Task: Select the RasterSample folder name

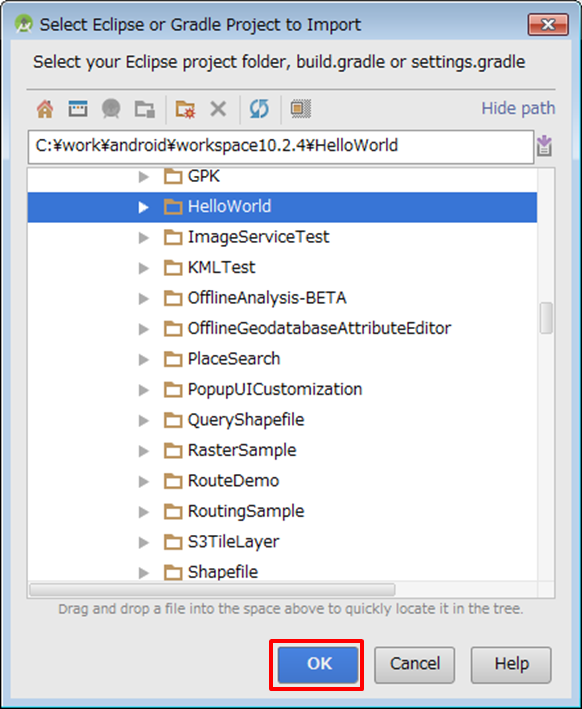Action: coord(242,450)
